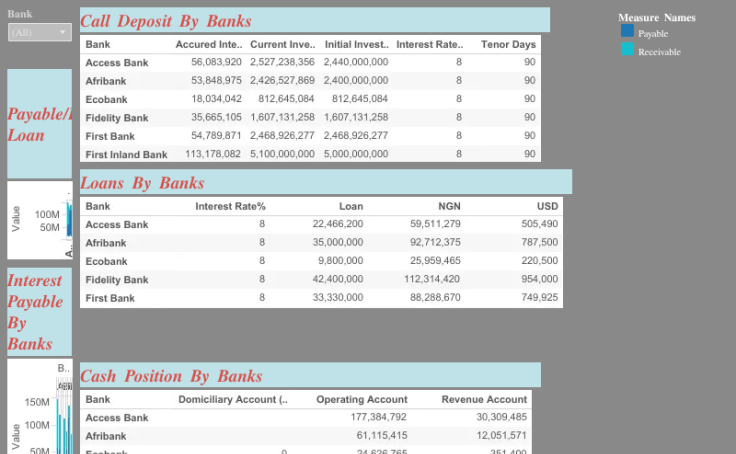Select Afribank row in Cash Position table
This screenshot has height=454, width=736.
306,436
